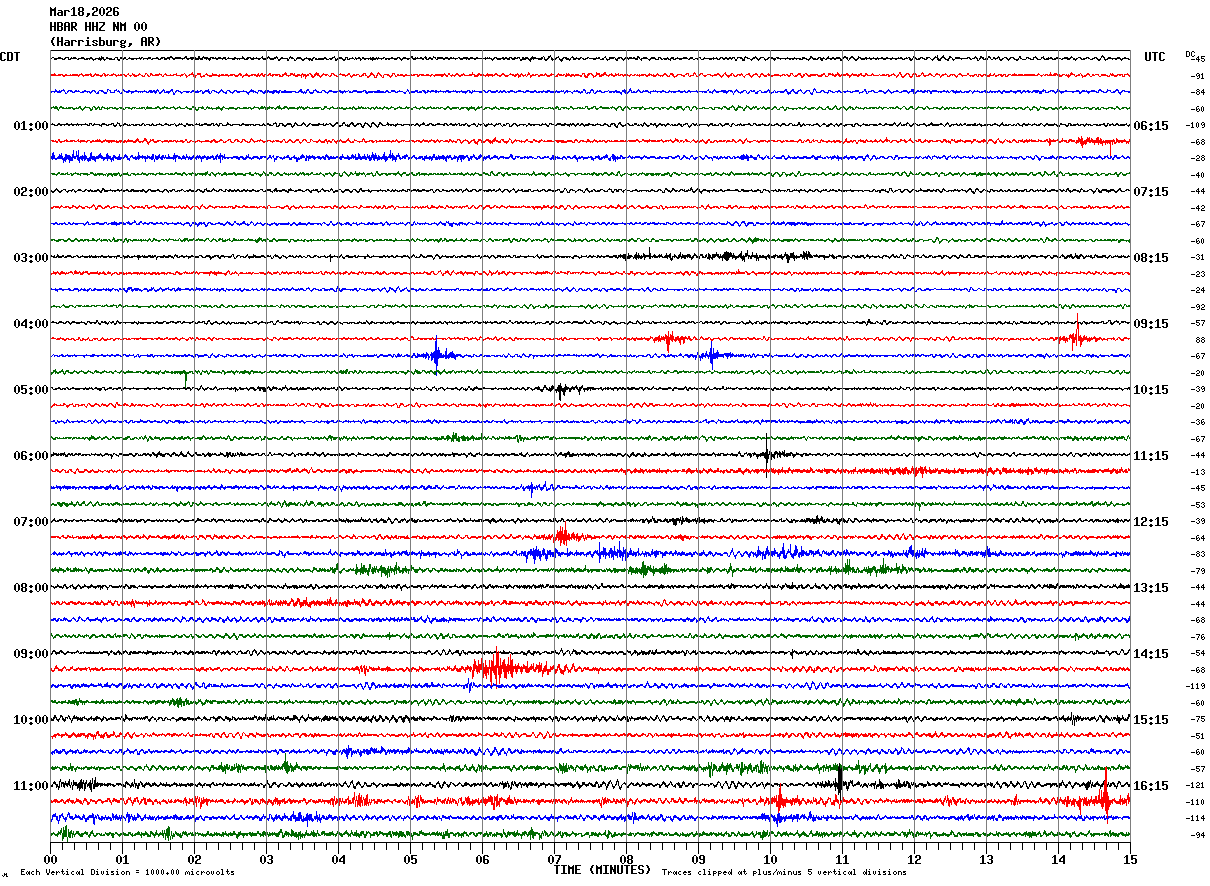This screenshot has width=1210, height=886.
Task: Click the DC offset value -83
Action: [x=1197, y=555]
